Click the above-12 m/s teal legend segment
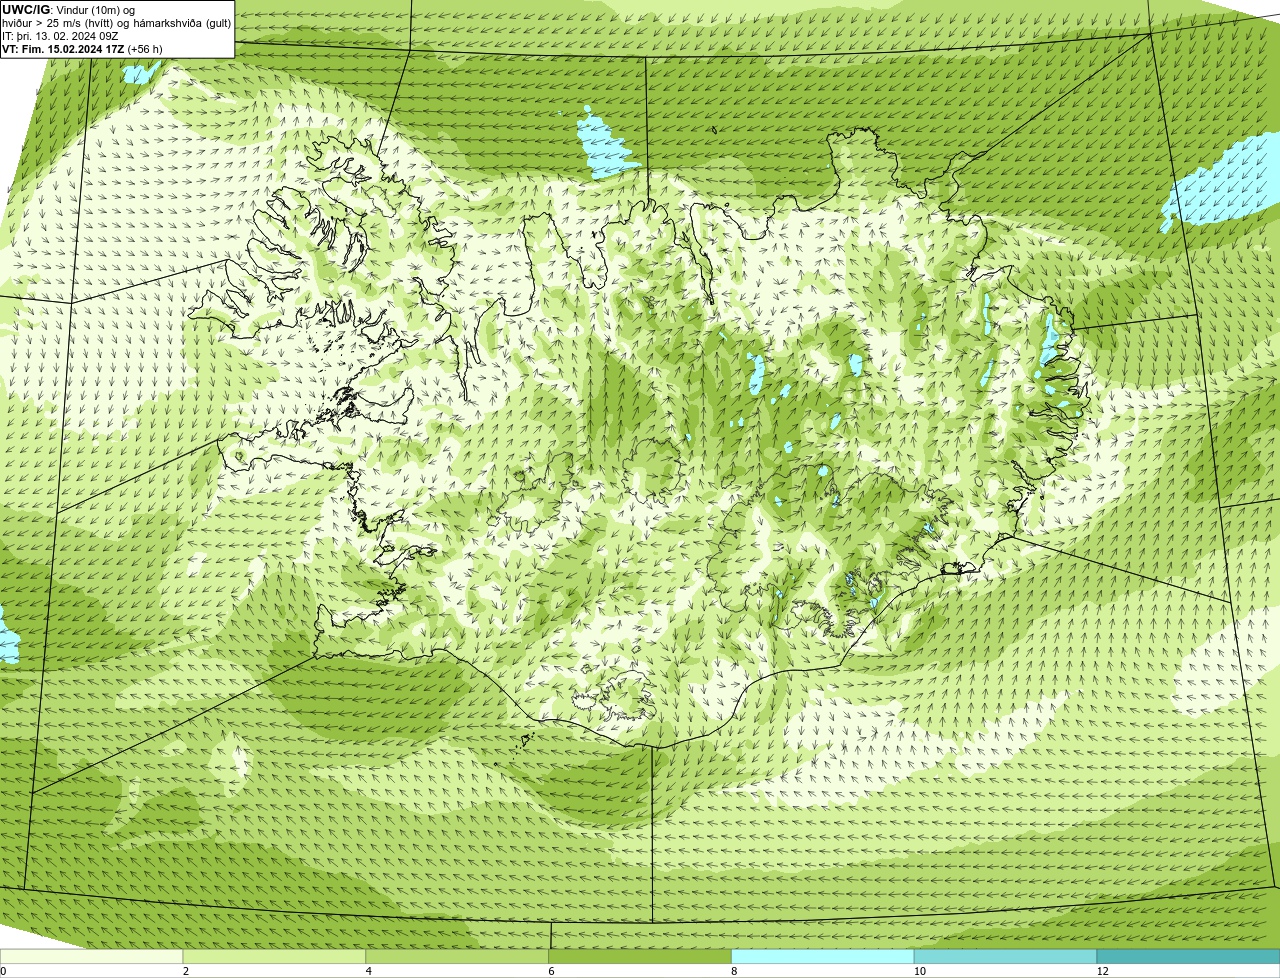The width and height of the screenshot is (1280, 978). [1188, 956]
